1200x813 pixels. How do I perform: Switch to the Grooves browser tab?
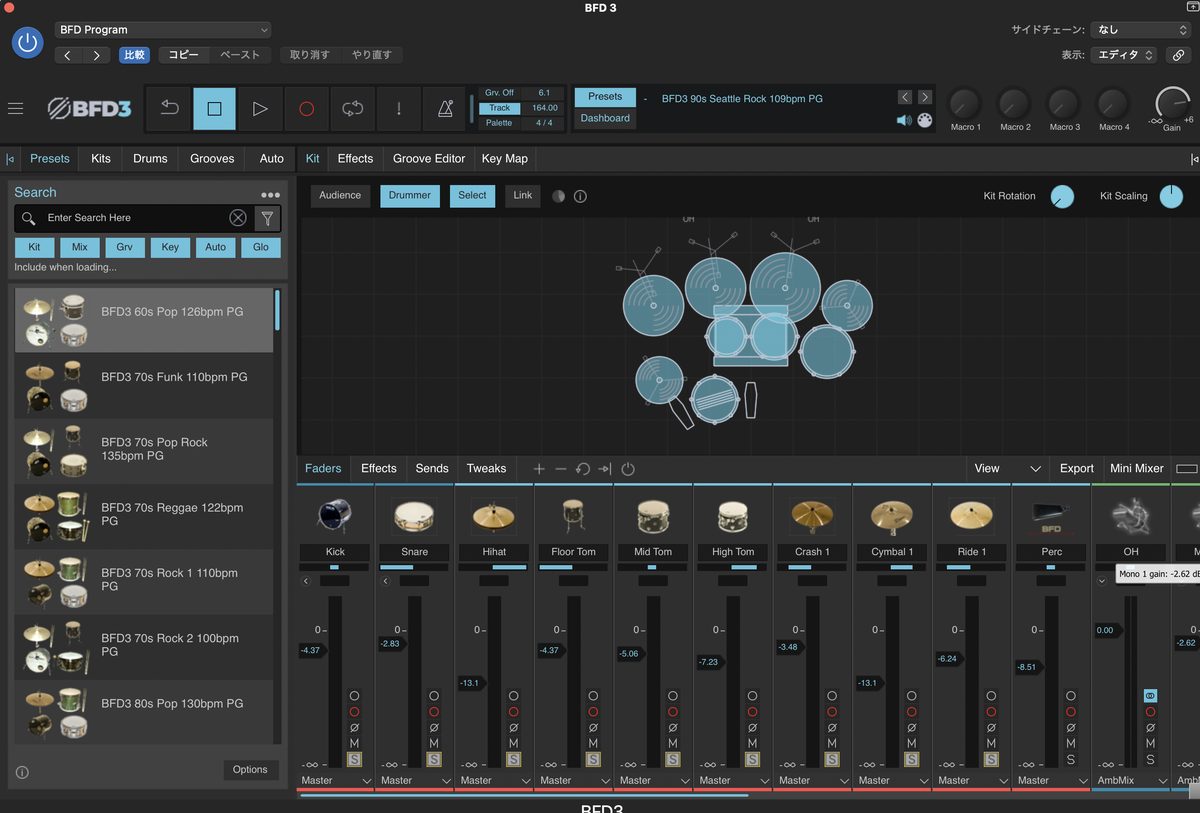pos(212,159)
